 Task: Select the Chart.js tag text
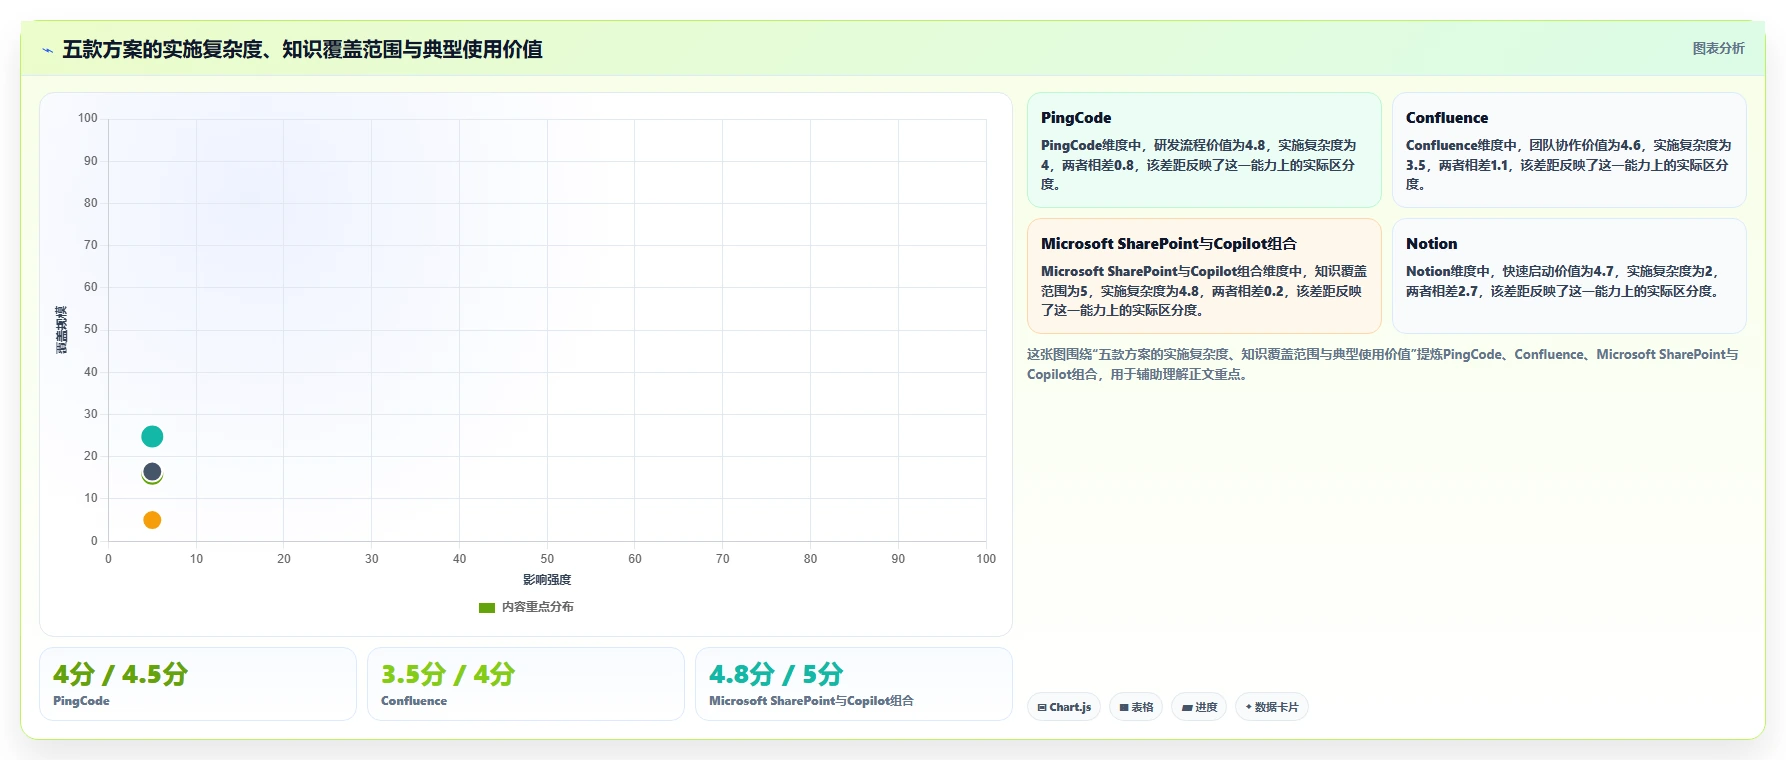coord(1070,707)
